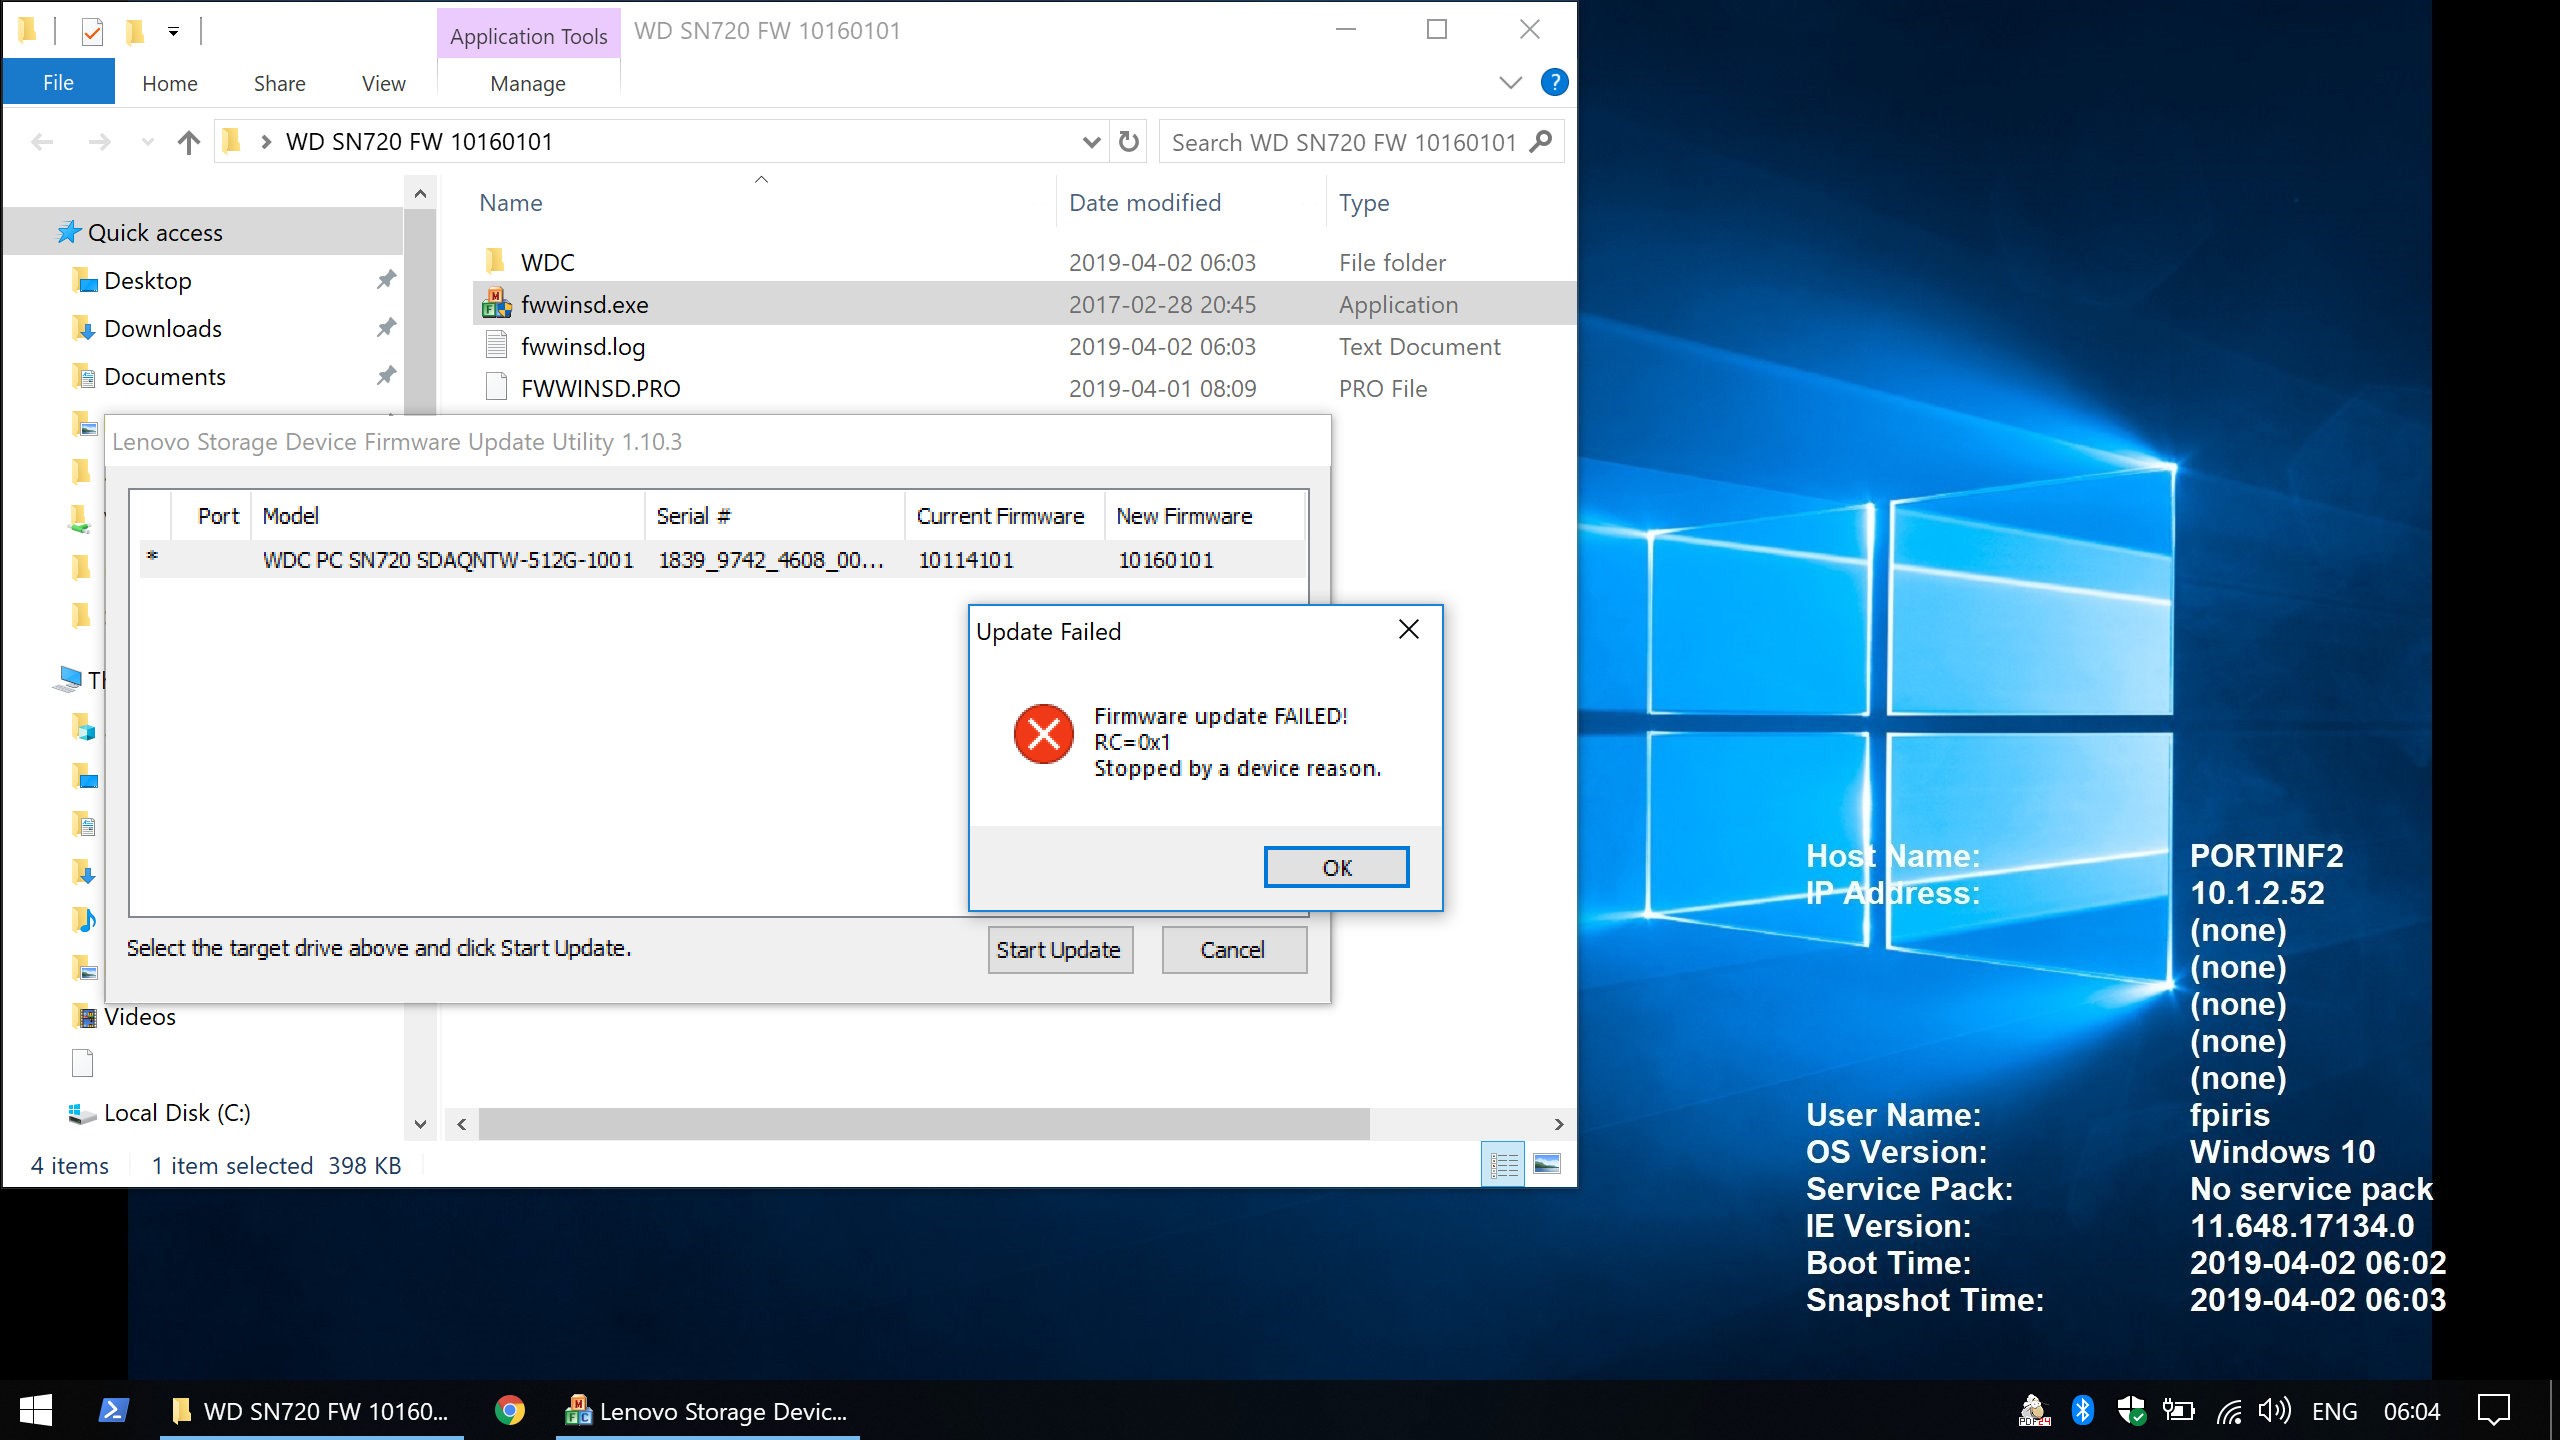The width and height of the screenshot is (2560, 1440).
Task: Click the Local Disk C: tree item
Action: (x=176, y=1113)
